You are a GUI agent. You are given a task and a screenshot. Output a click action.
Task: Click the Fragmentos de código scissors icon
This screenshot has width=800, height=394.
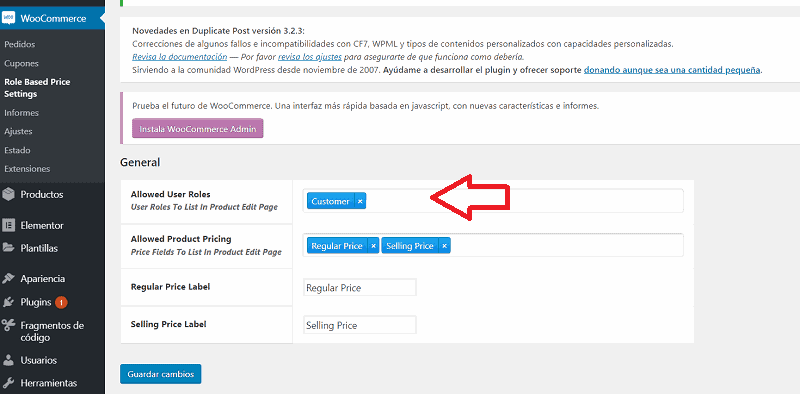8,326
